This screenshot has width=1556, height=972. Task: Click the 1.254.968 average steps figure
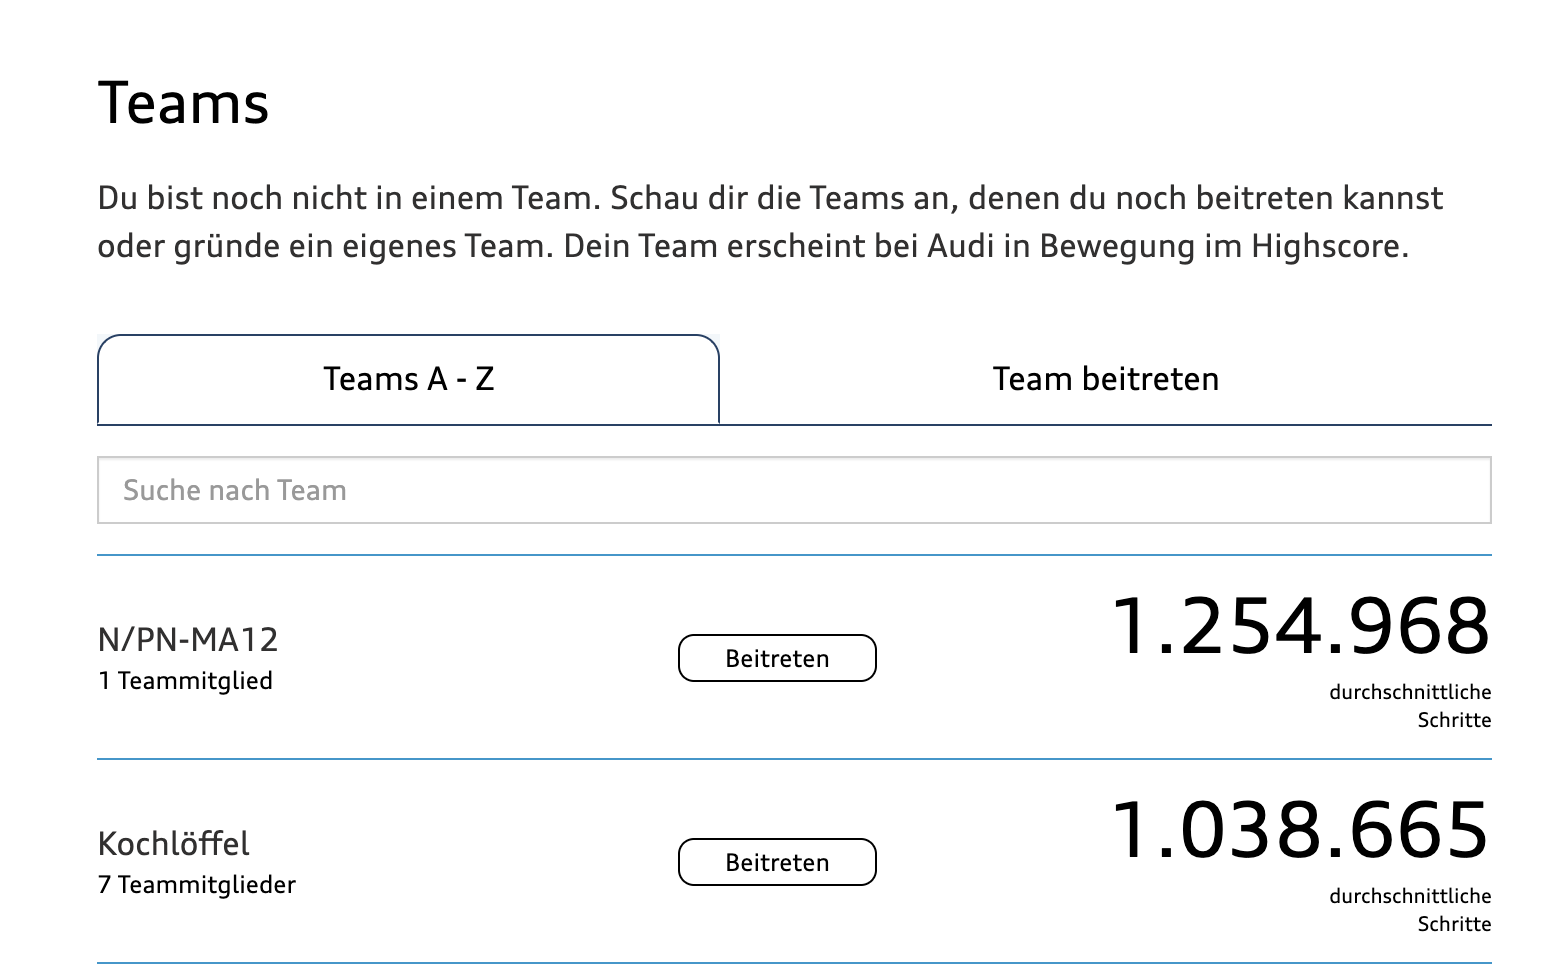[x=1300, y=627]
